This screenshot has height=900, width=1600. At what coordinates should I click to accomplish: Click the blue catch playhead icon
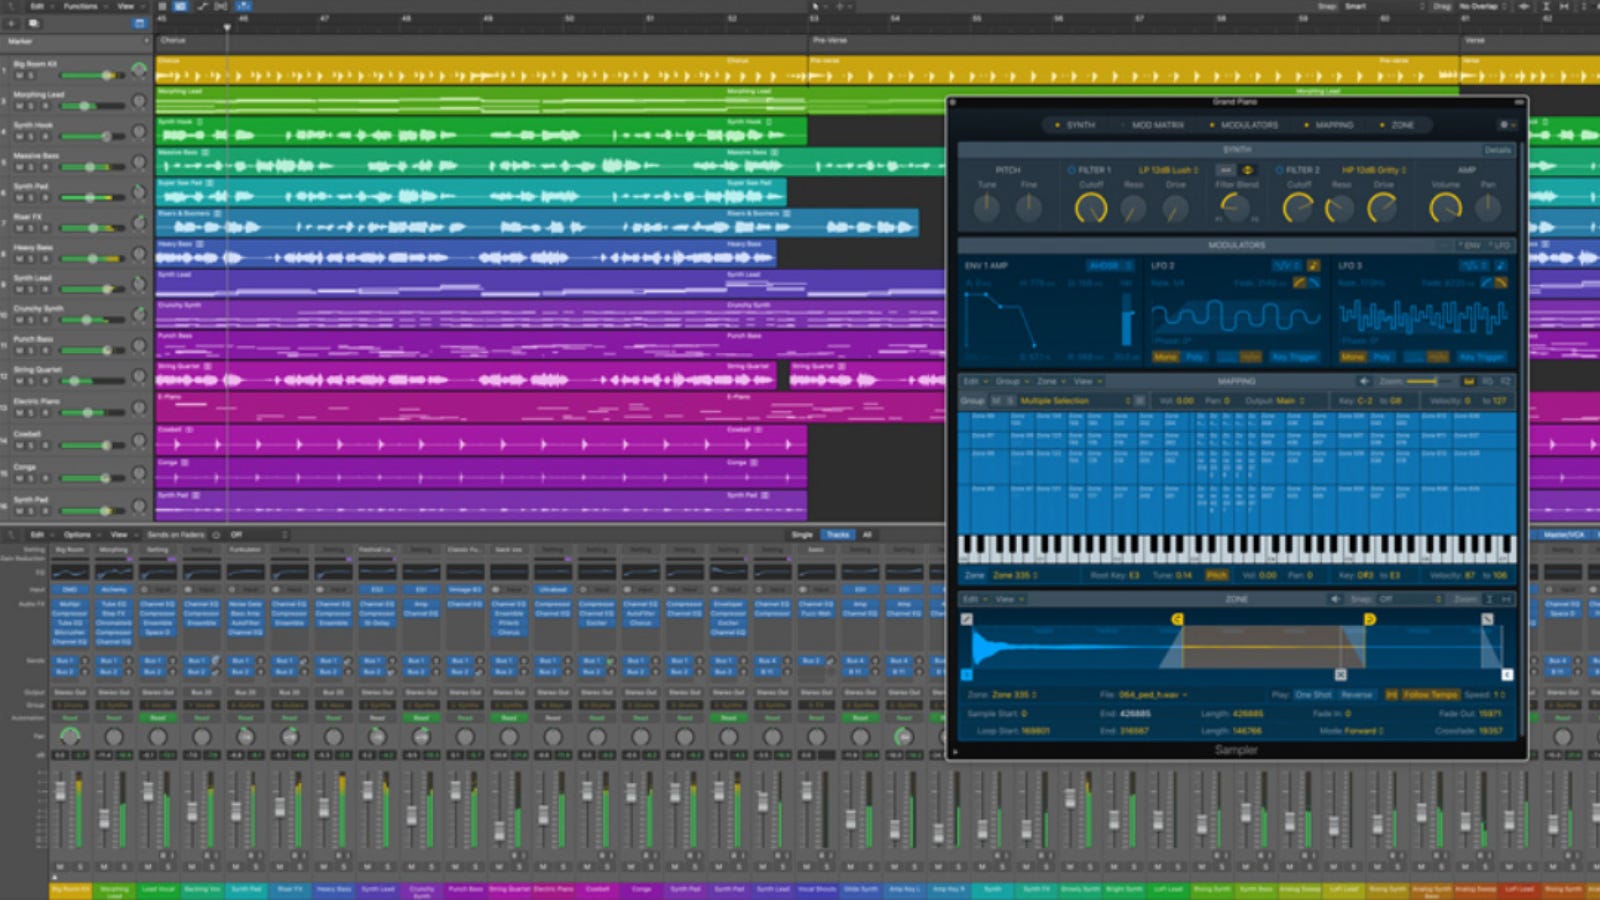[x=244, y=6]
